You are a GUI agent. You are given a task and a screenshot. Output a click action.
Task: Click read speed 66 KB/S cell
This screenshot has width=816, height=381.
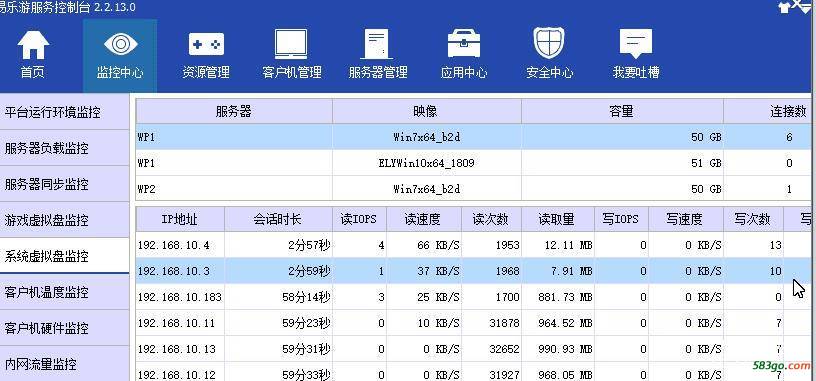pos(424,245)
